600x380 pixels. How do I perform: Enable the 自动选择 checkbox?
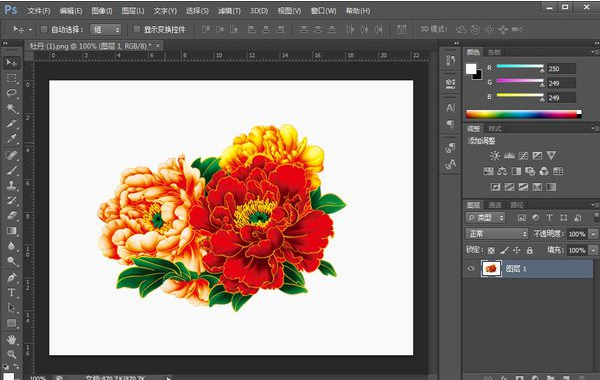click(44, 29)
